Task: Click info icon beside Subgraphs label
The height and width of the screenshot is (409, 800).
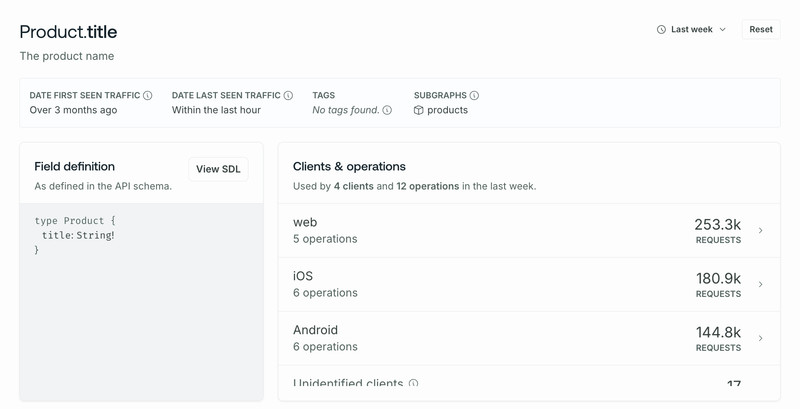Action: coord(474,95)
